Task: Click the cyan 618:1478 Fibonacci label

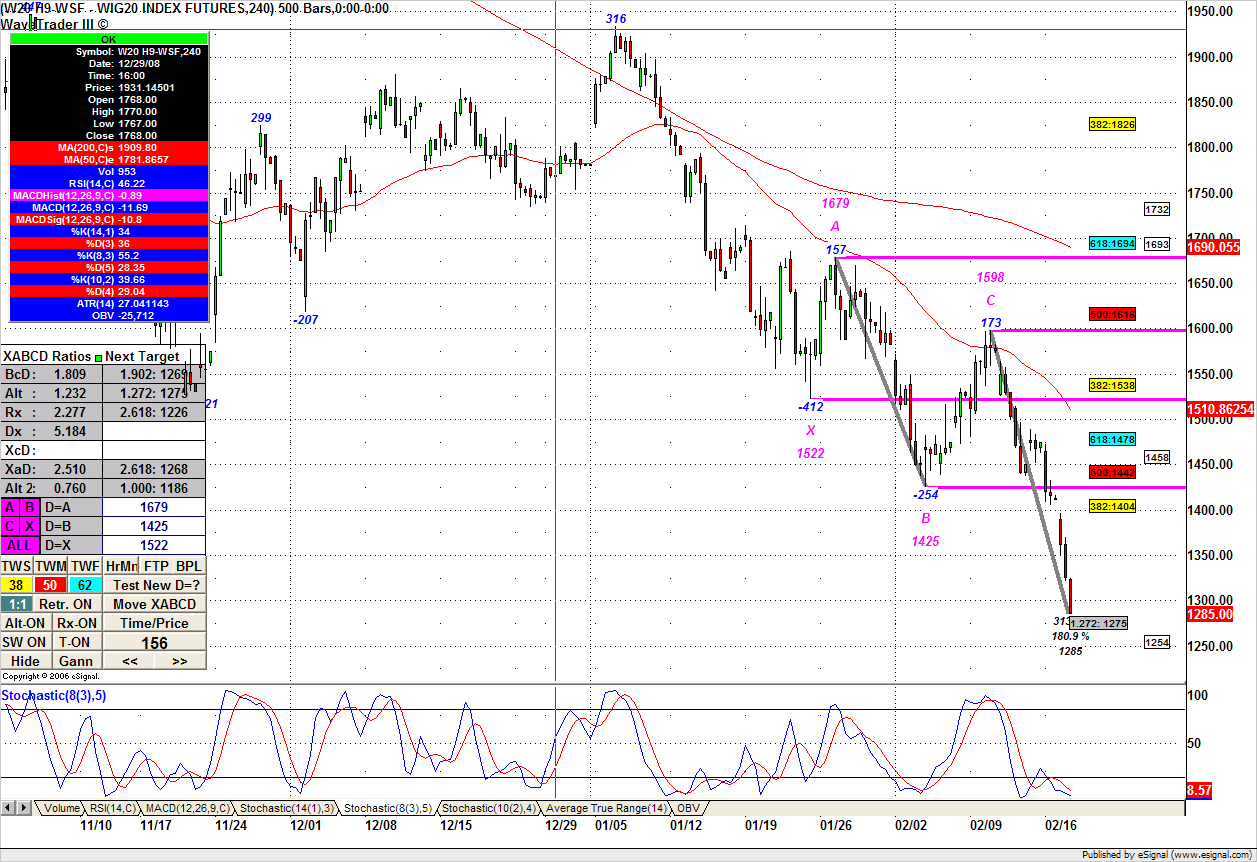Action: click(1112, 439)
